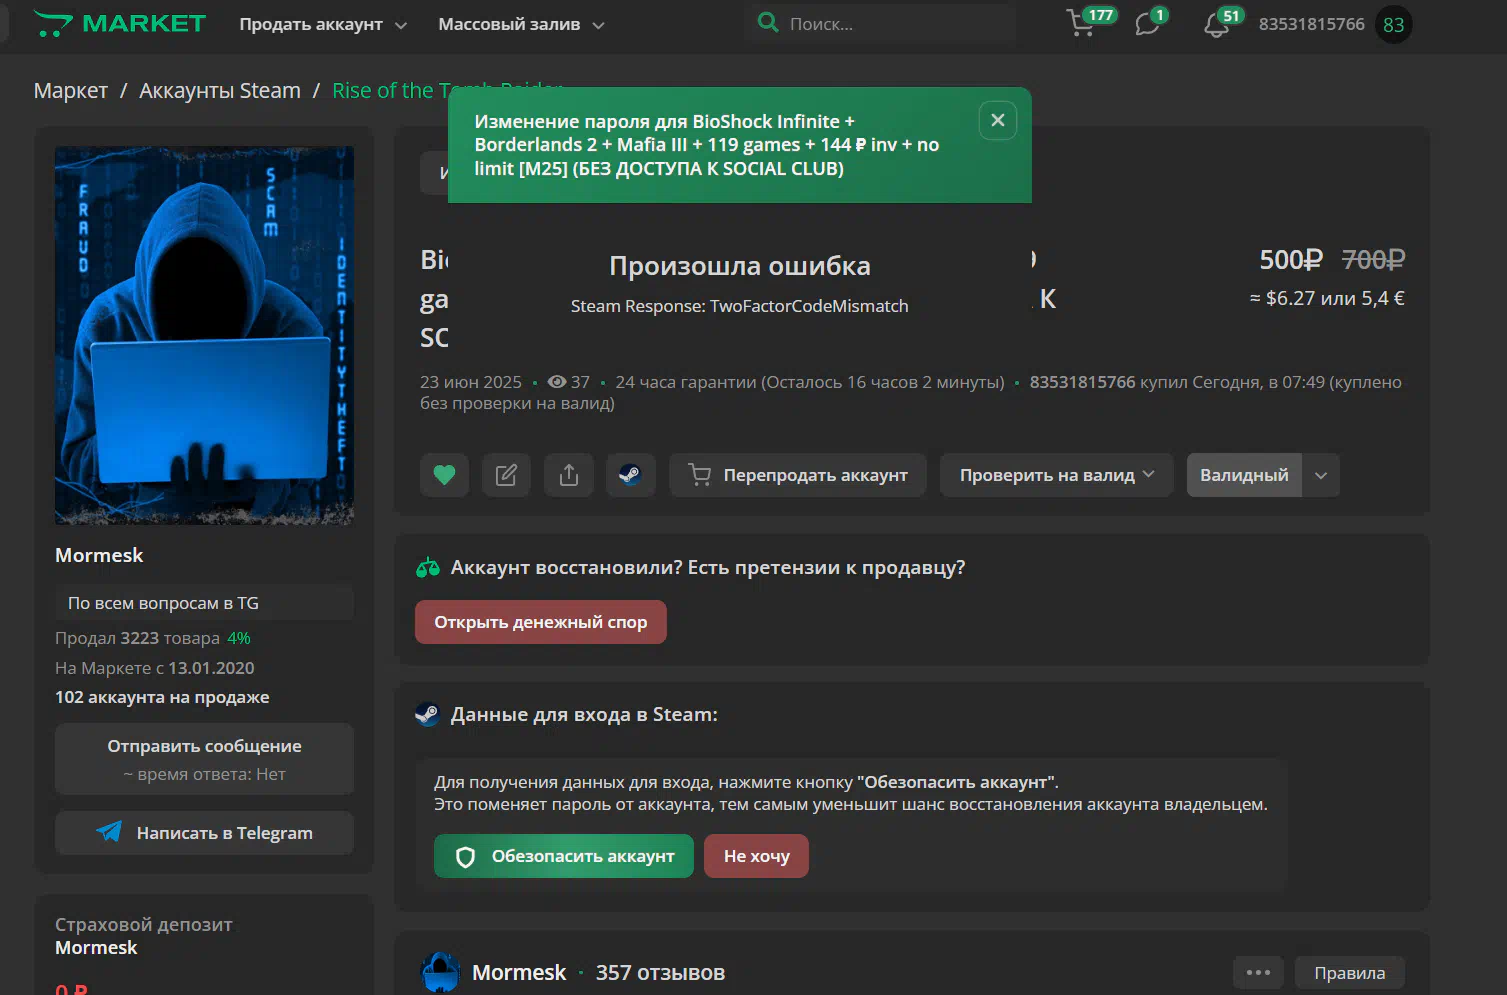The image size is (1507, 995).
Task: Click Перепродать аккаунт button
Action: click(798, 475)
